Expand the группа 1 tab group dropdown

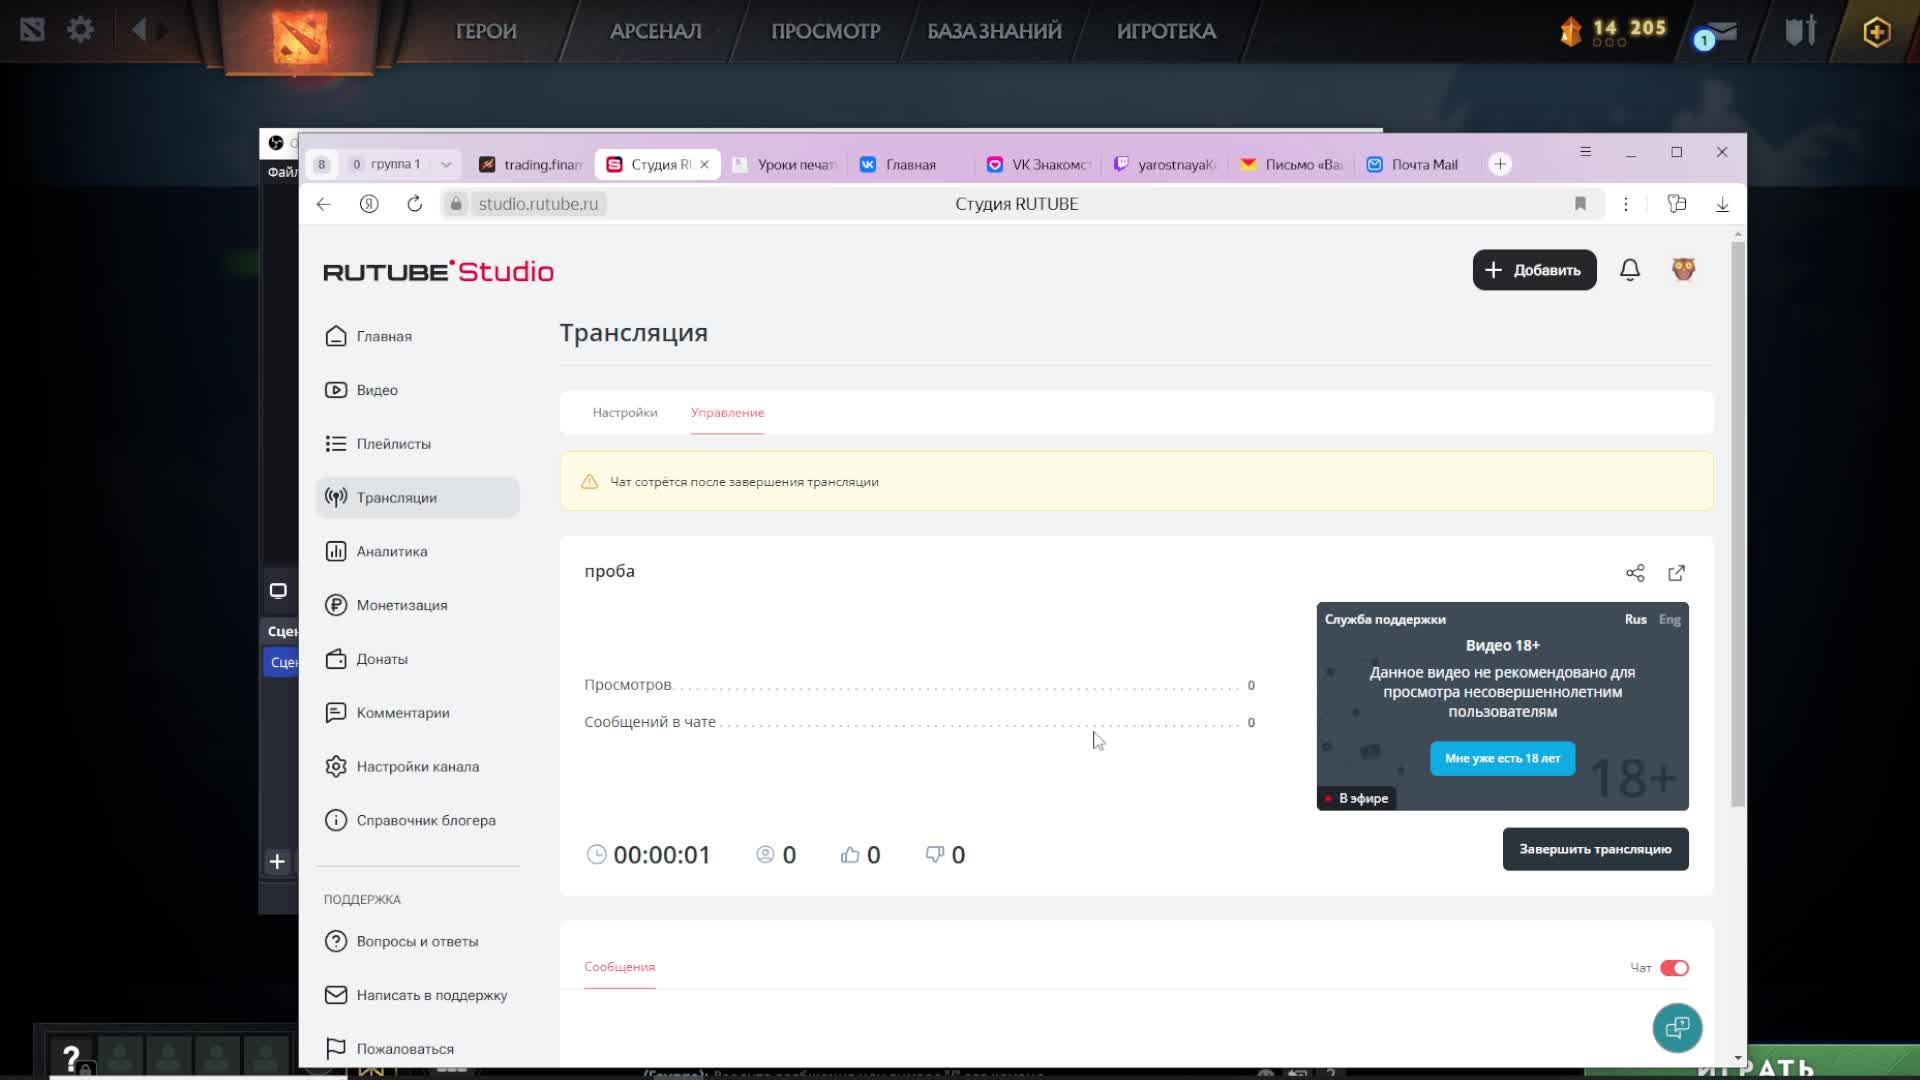446,165
